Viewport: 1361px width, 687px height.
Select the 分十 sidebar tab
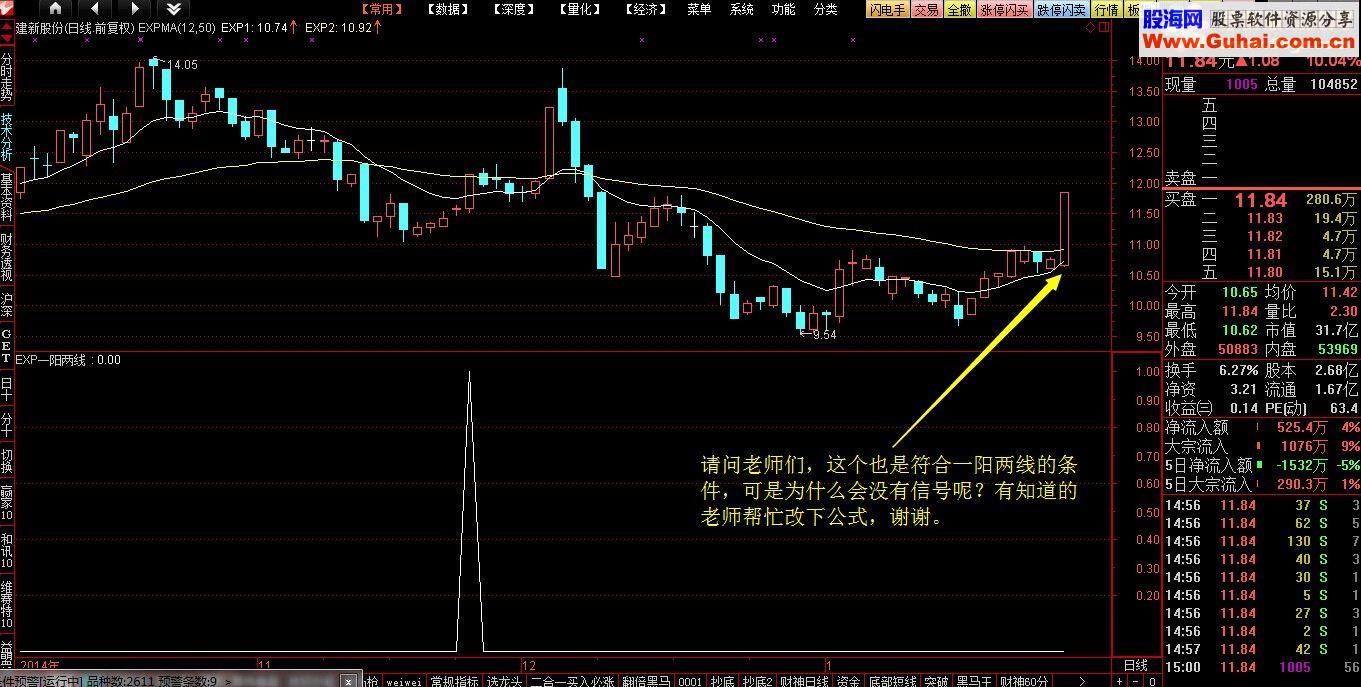[x=7, y=424]
